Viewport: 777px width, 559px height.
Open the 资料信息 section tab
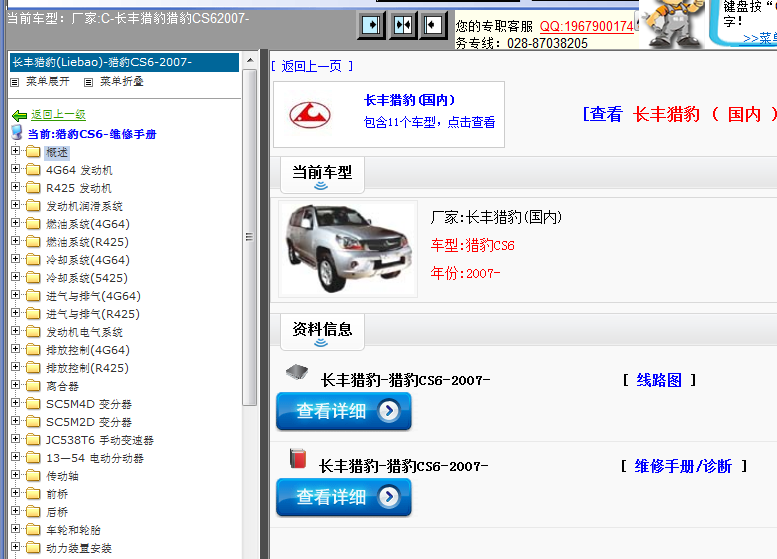322,331
